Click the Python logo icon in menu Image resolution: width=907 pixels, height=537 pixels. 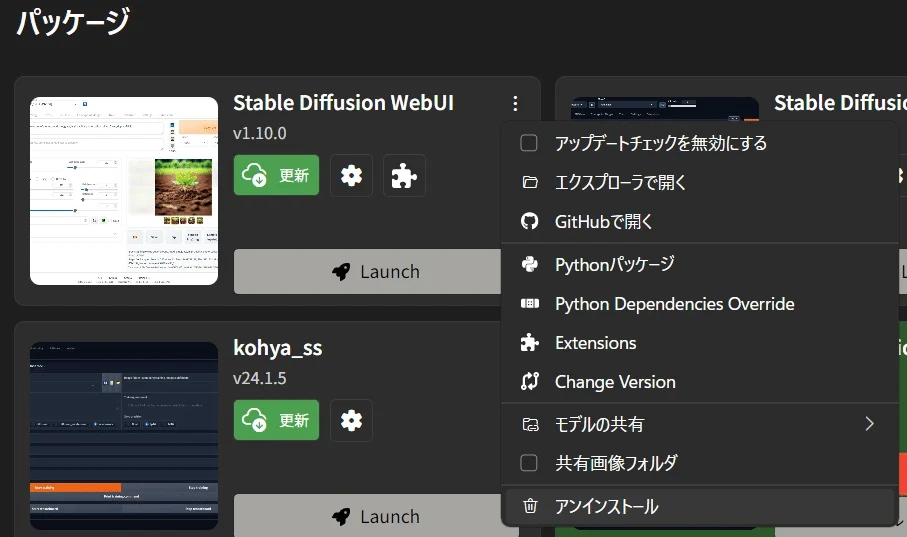(530, 264)
